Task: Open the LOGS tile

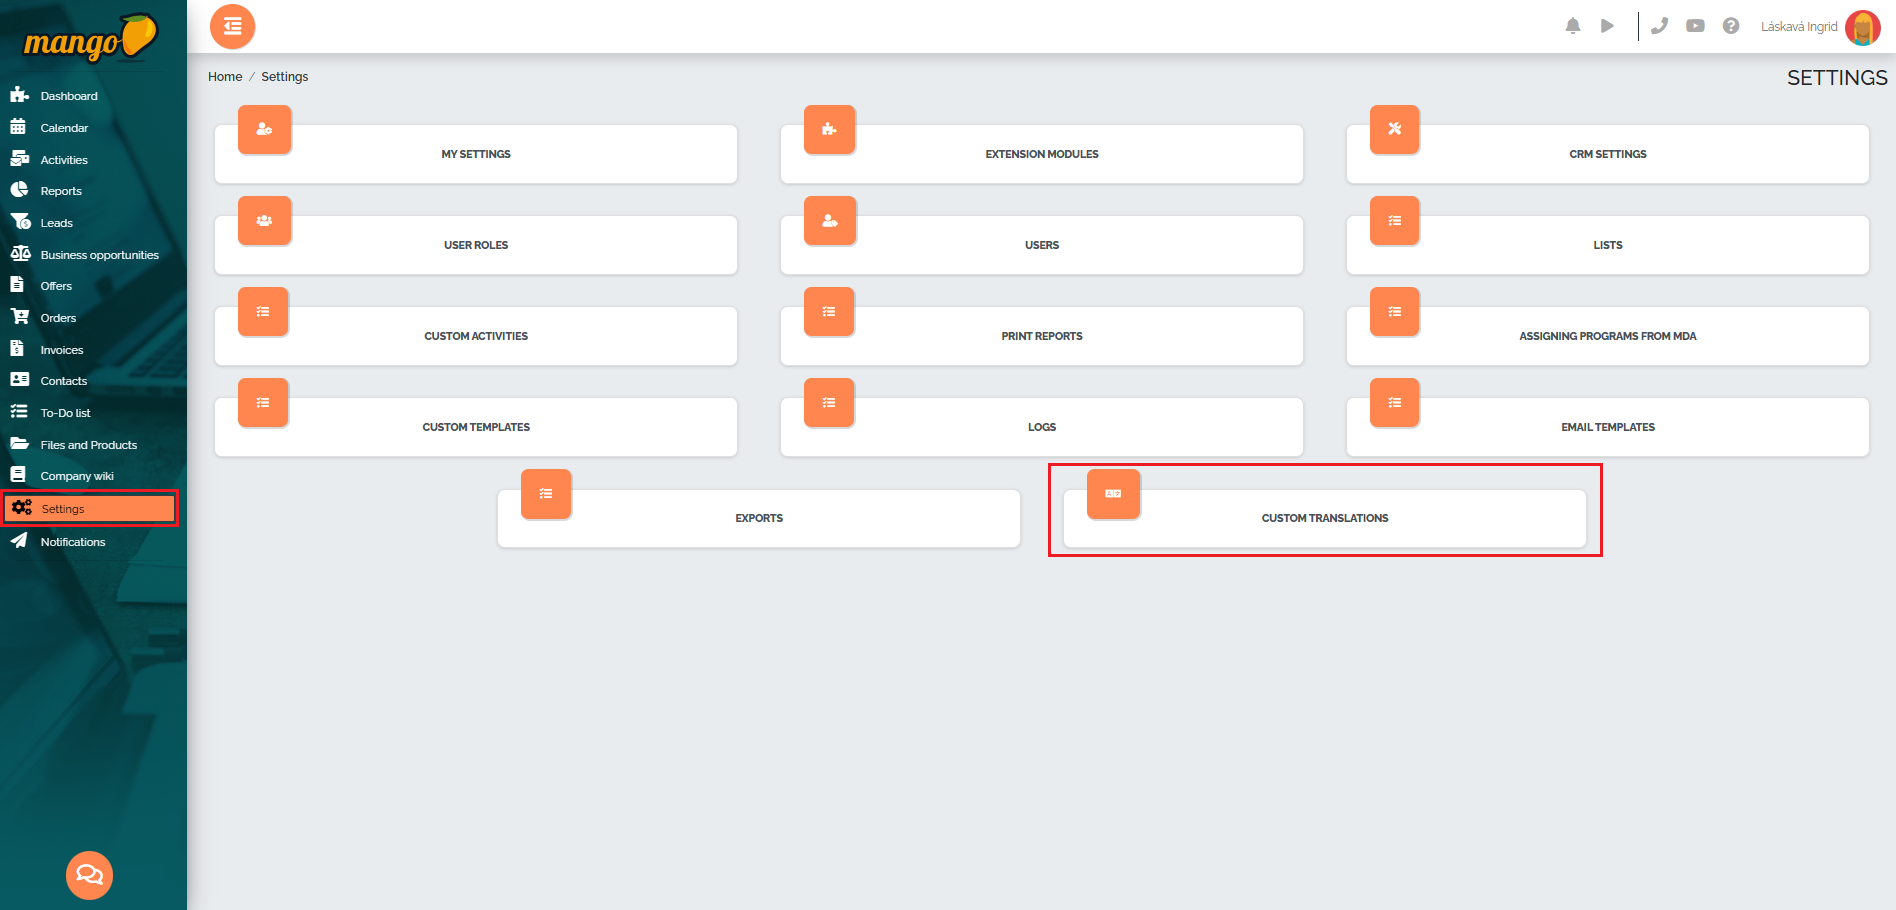Action: [1042, 427]
